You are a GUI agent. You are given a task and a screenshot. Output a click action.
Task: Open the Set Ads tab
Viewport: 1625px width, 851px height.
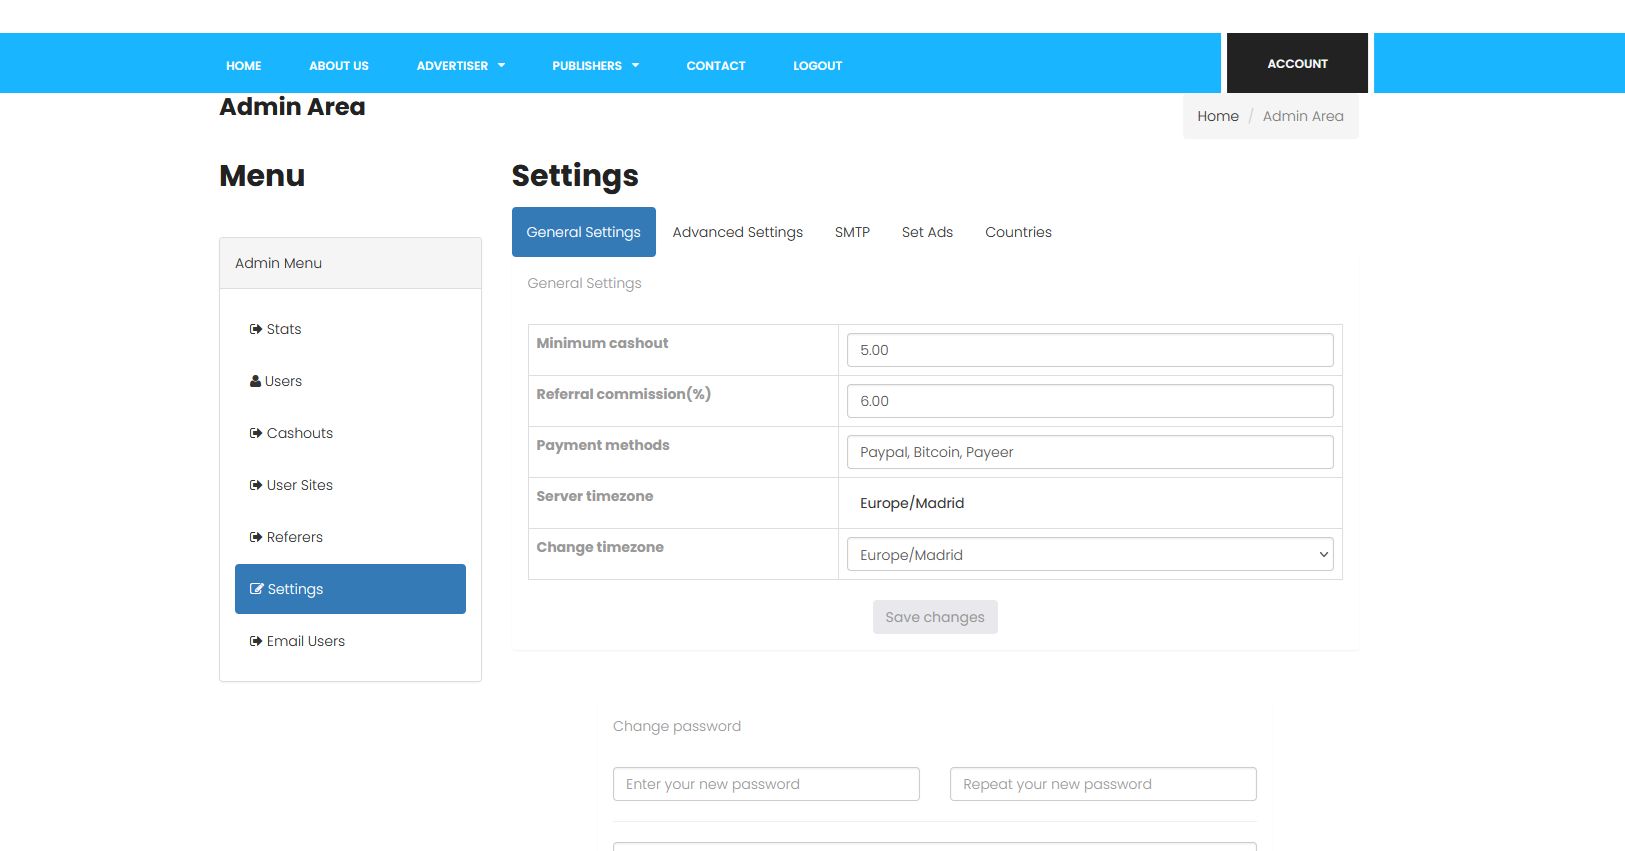[x=927, y=232]
